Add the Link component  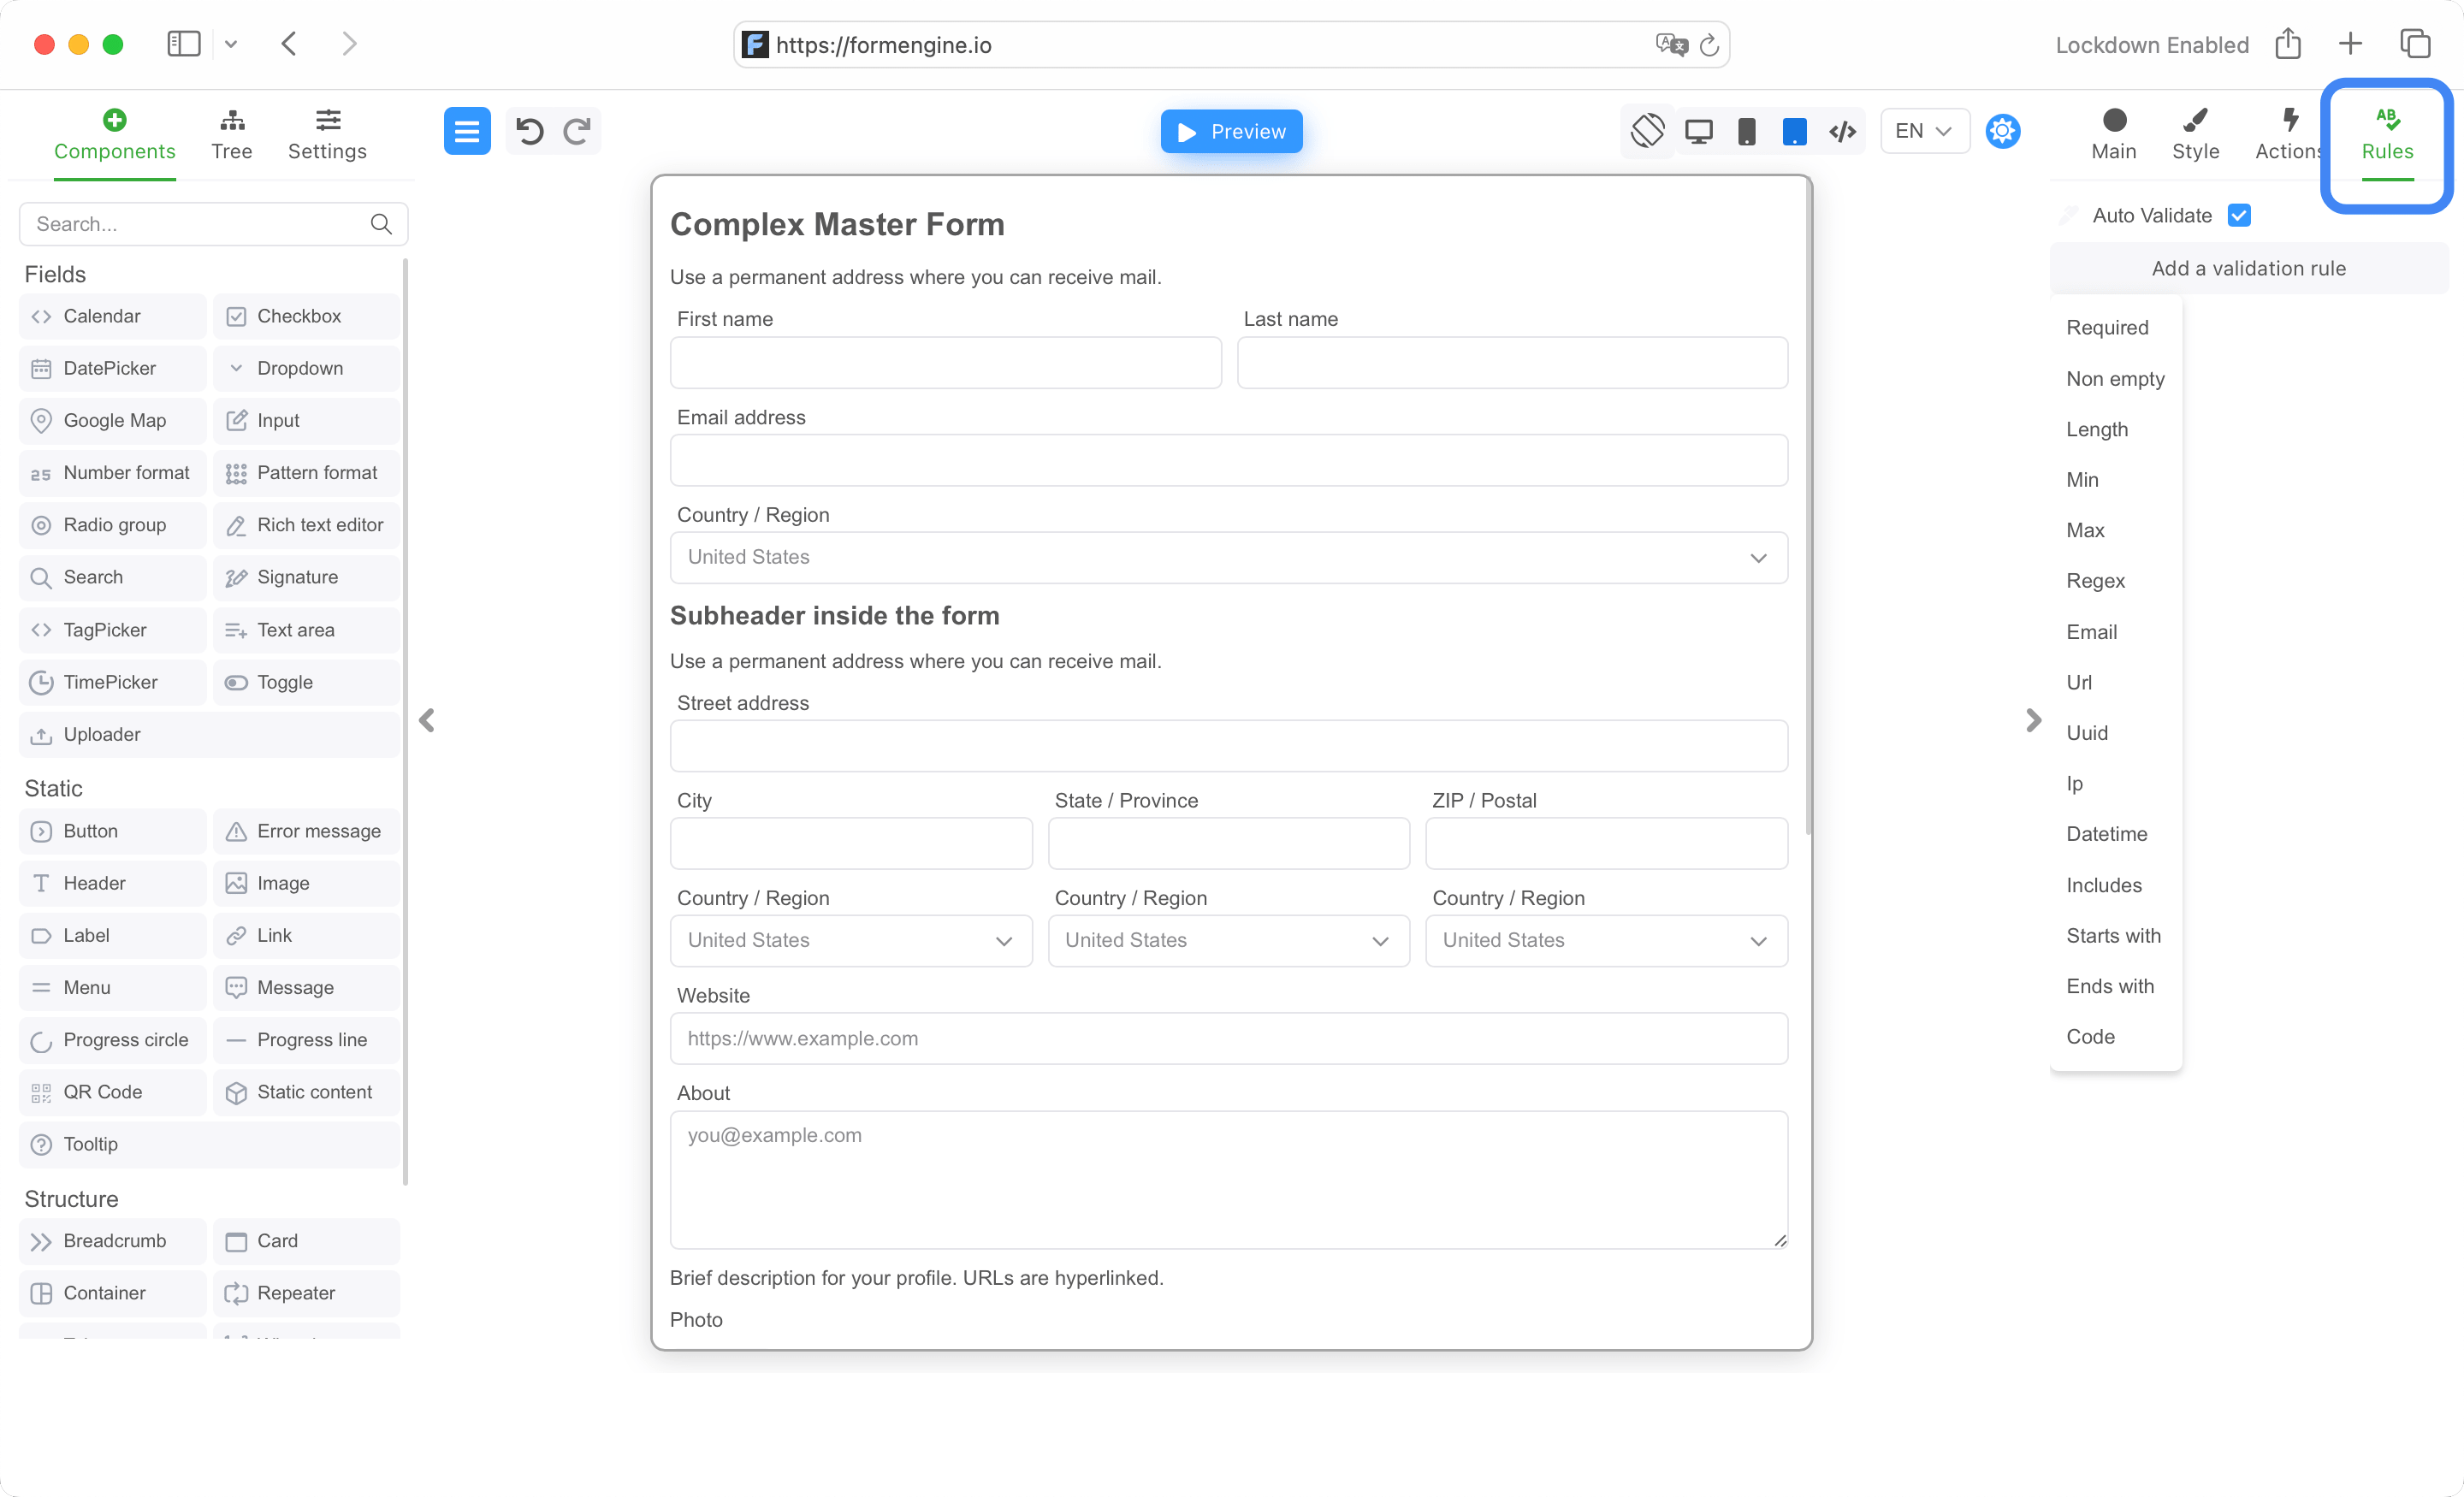[306, 935]
